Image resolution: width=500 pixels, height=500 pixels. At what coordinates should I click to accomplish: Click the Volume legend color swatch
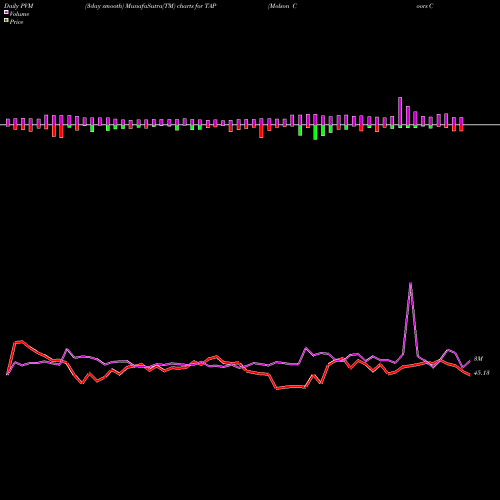click(x=6, y=12)
